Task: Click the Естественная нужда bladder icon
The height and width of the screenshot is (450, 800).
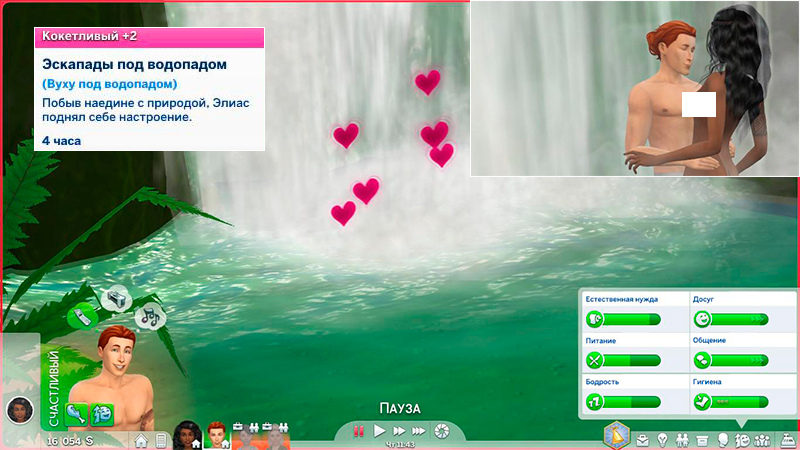Action: click(x=594, y=319)
